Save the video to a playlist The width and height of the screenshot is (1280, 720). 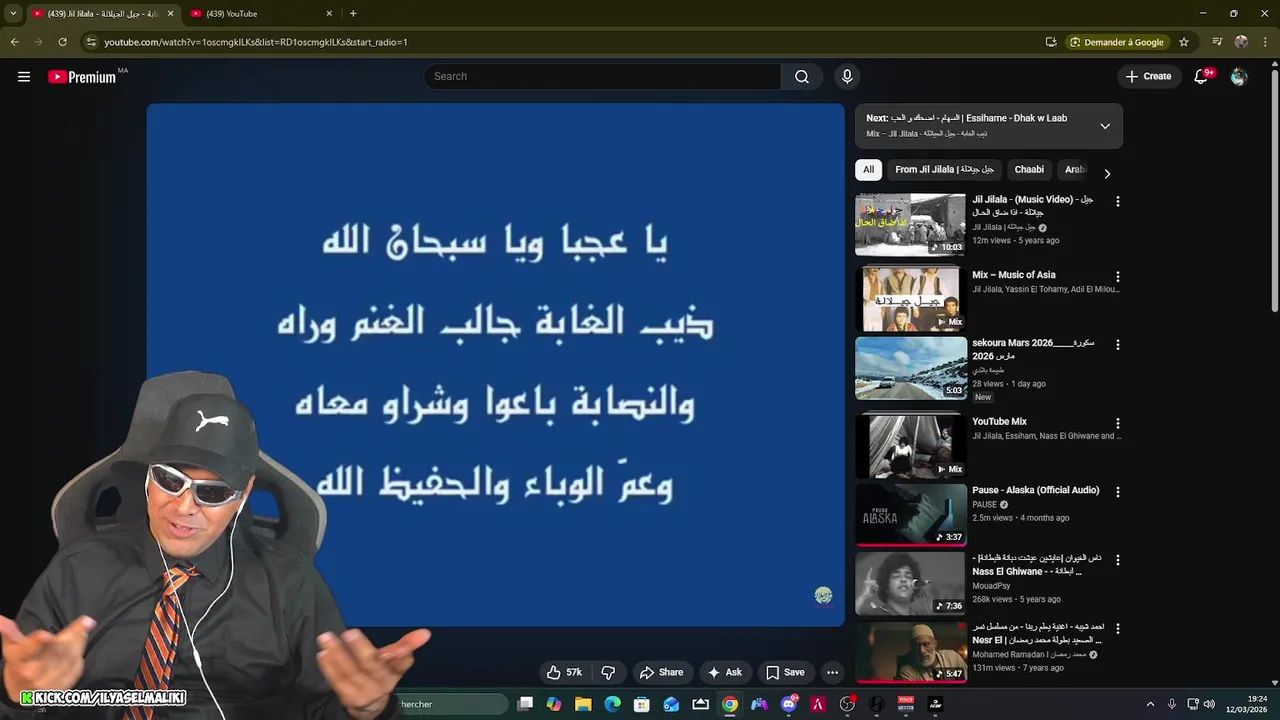785,672
